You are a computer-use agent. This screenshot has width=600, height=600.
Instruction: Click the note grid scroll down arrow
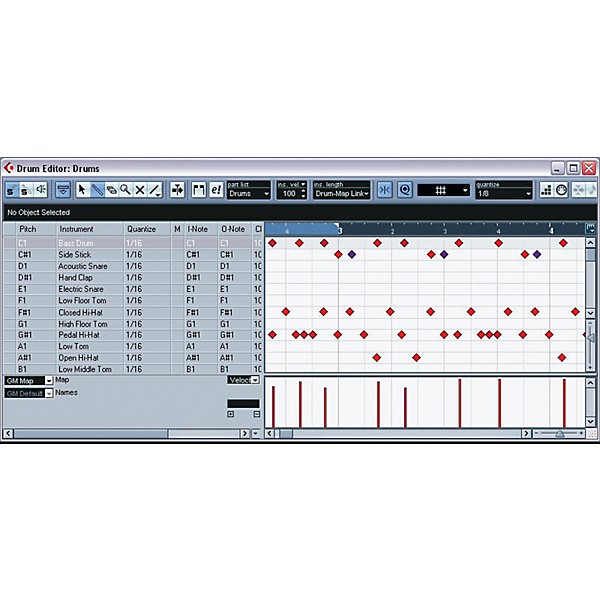point(590,313)
